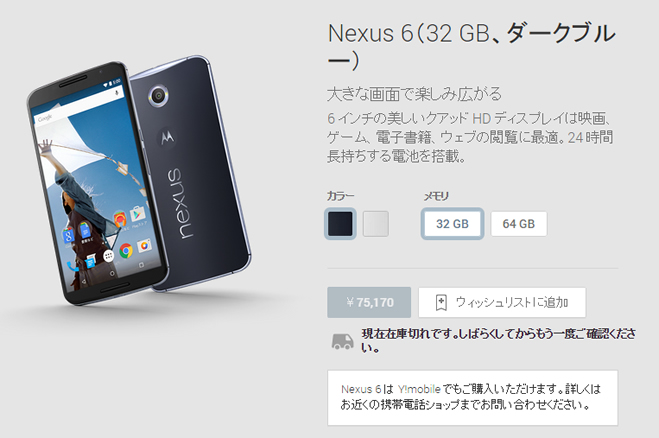Click the home navigation button on phone screen
This screenshot has width=659, height=438.
(x=112, y=274)
